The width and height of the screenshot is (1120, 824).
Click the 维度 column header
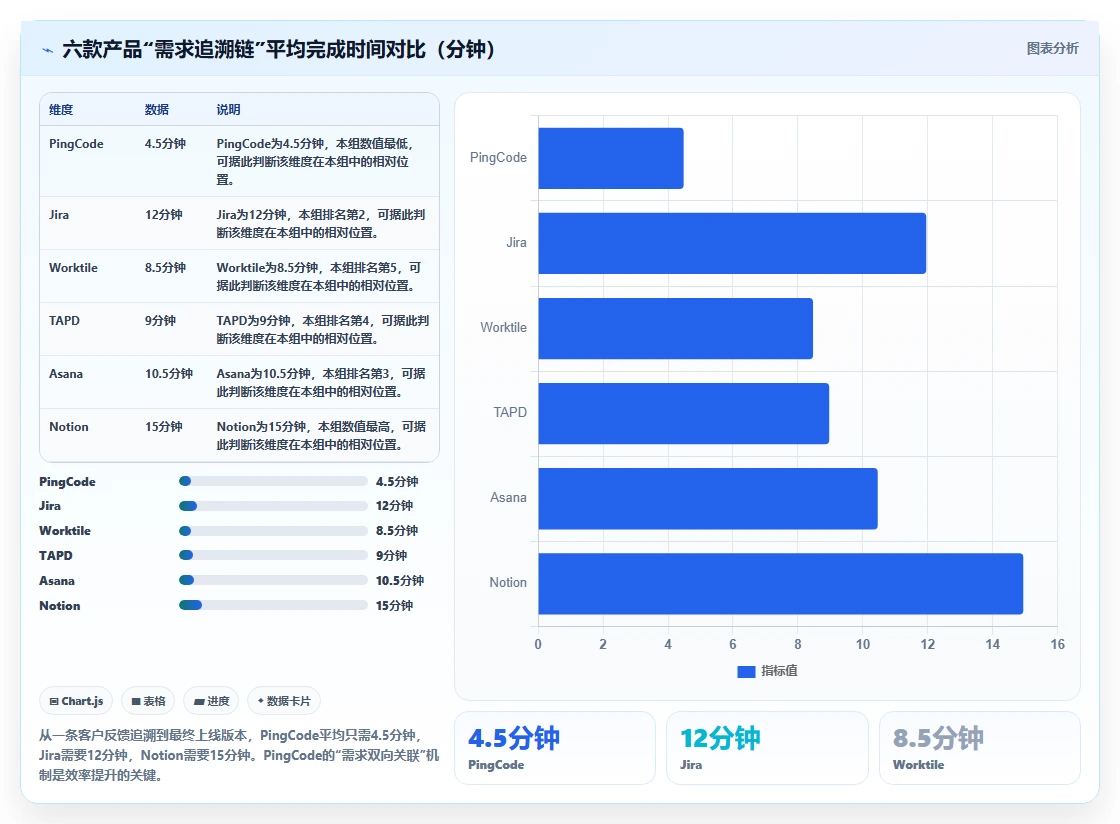point(61,109)
